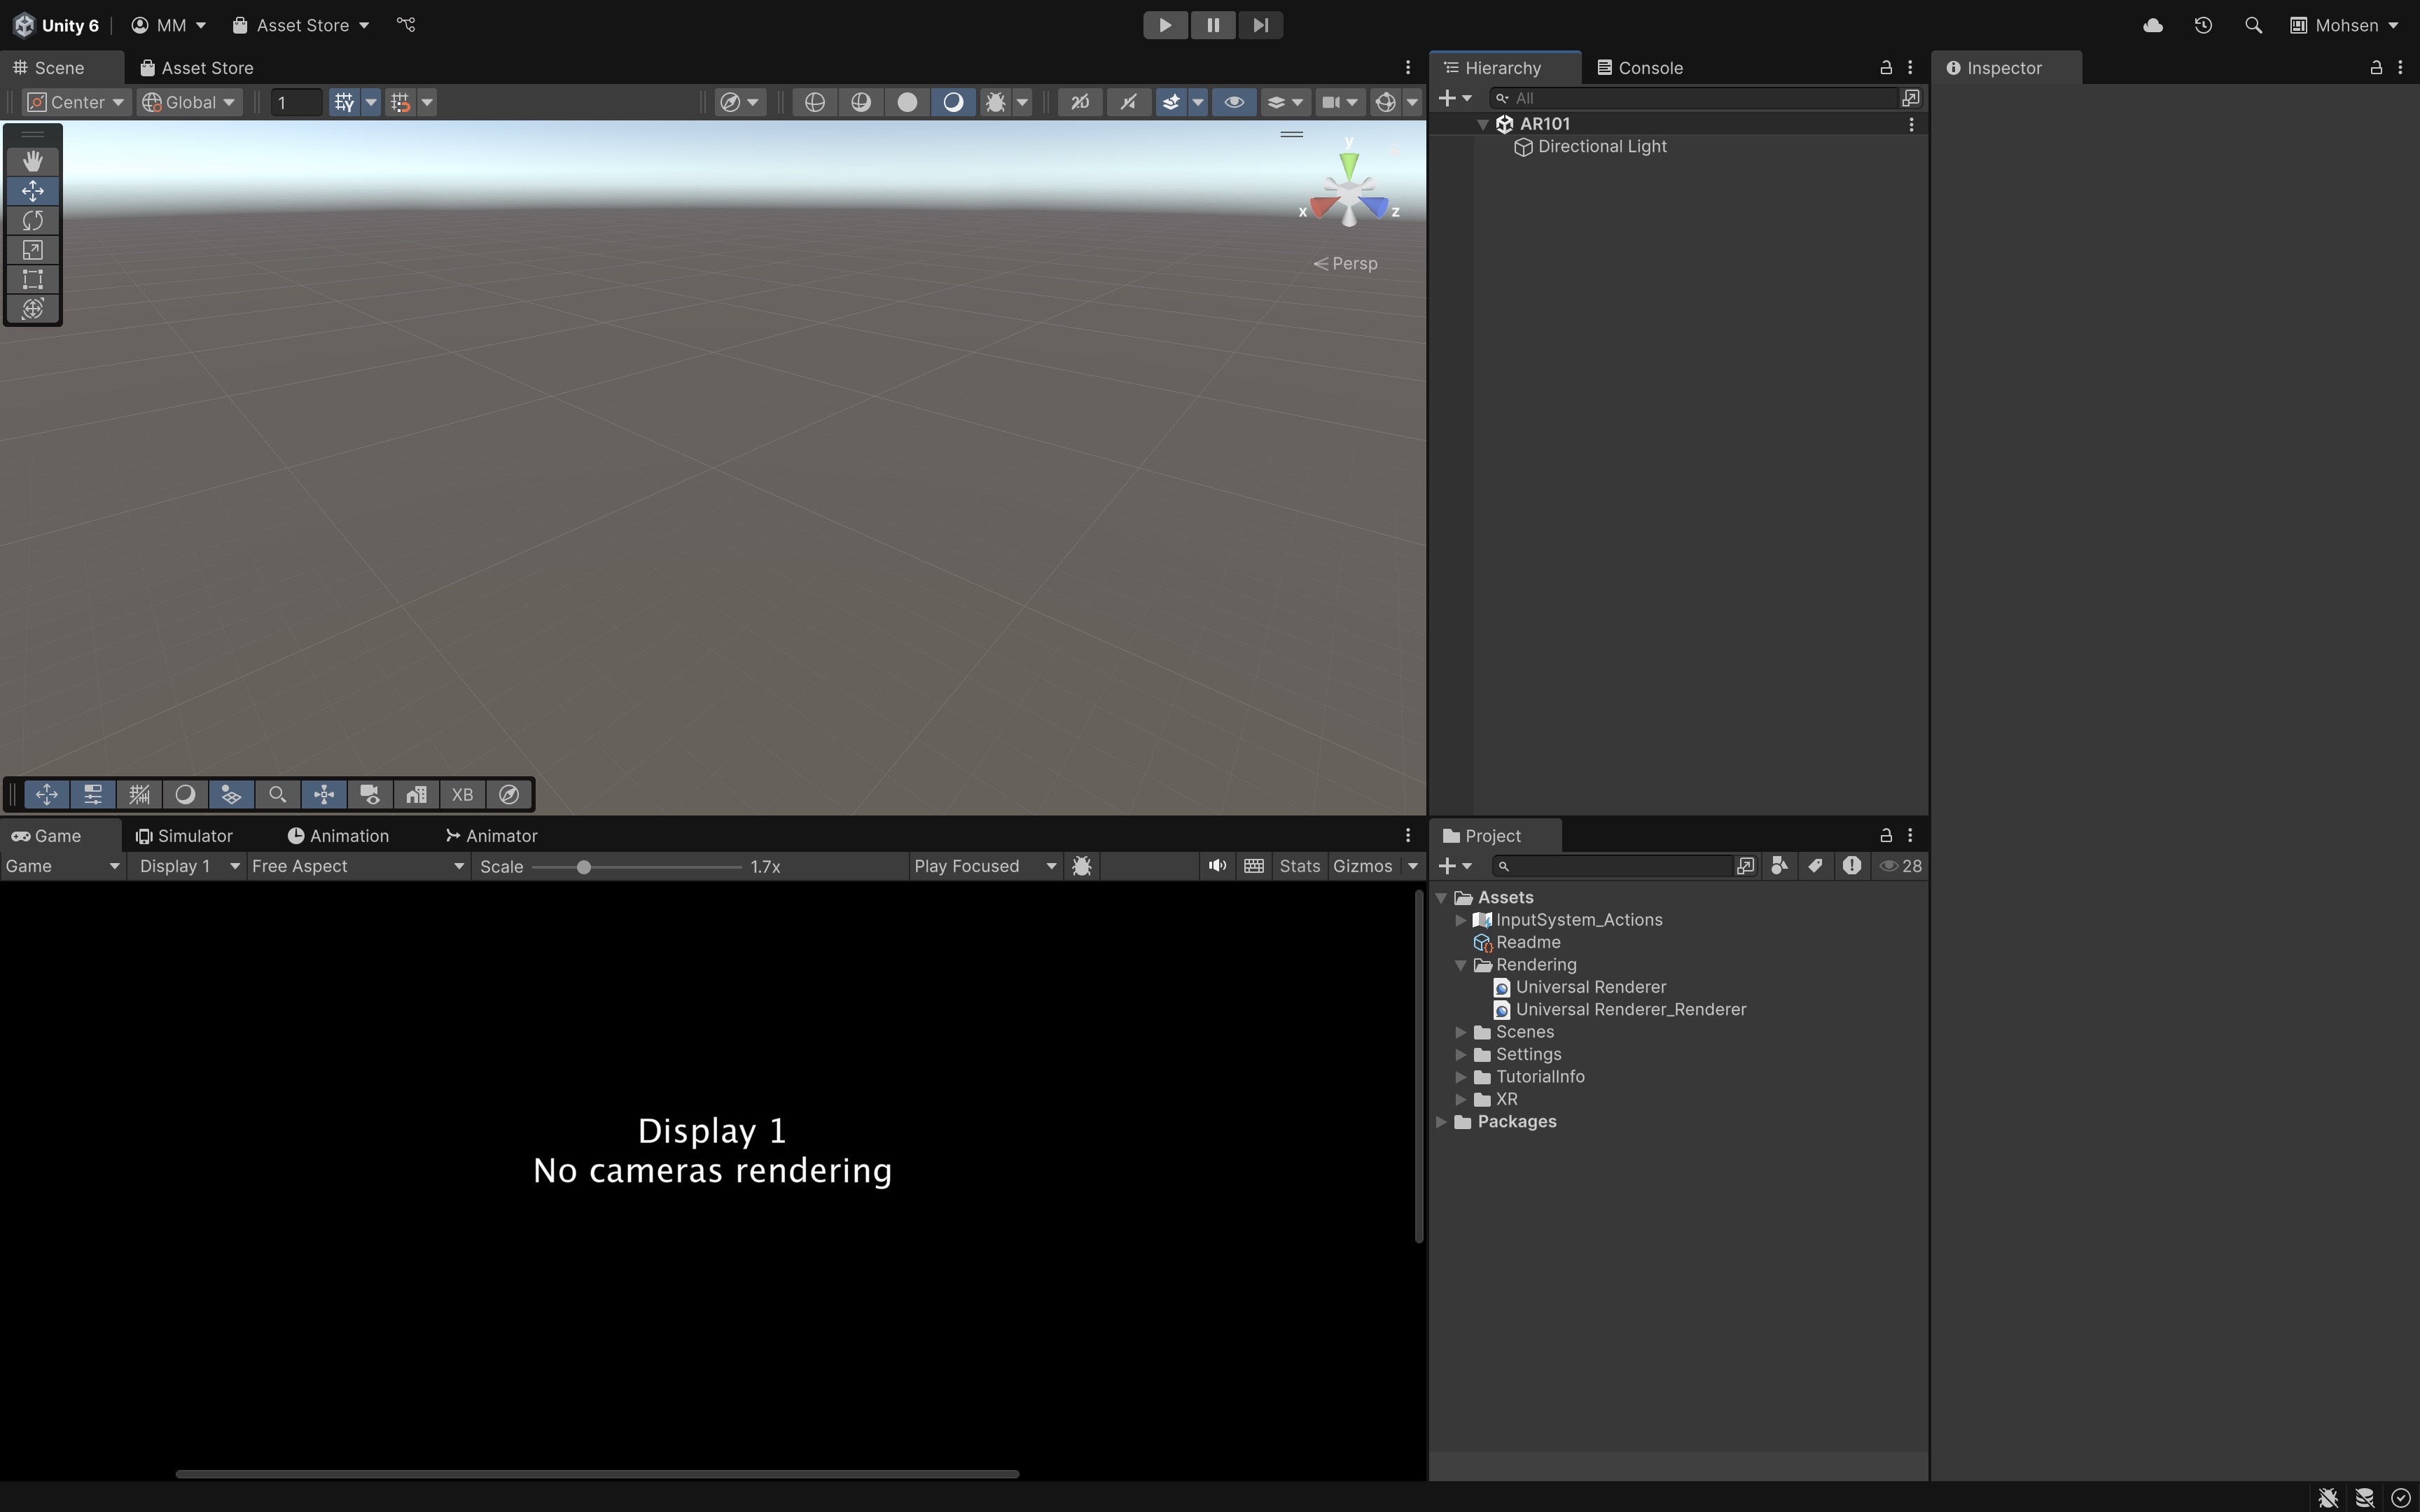Click the Hierarchy search field

click(x=1700, y=98)
